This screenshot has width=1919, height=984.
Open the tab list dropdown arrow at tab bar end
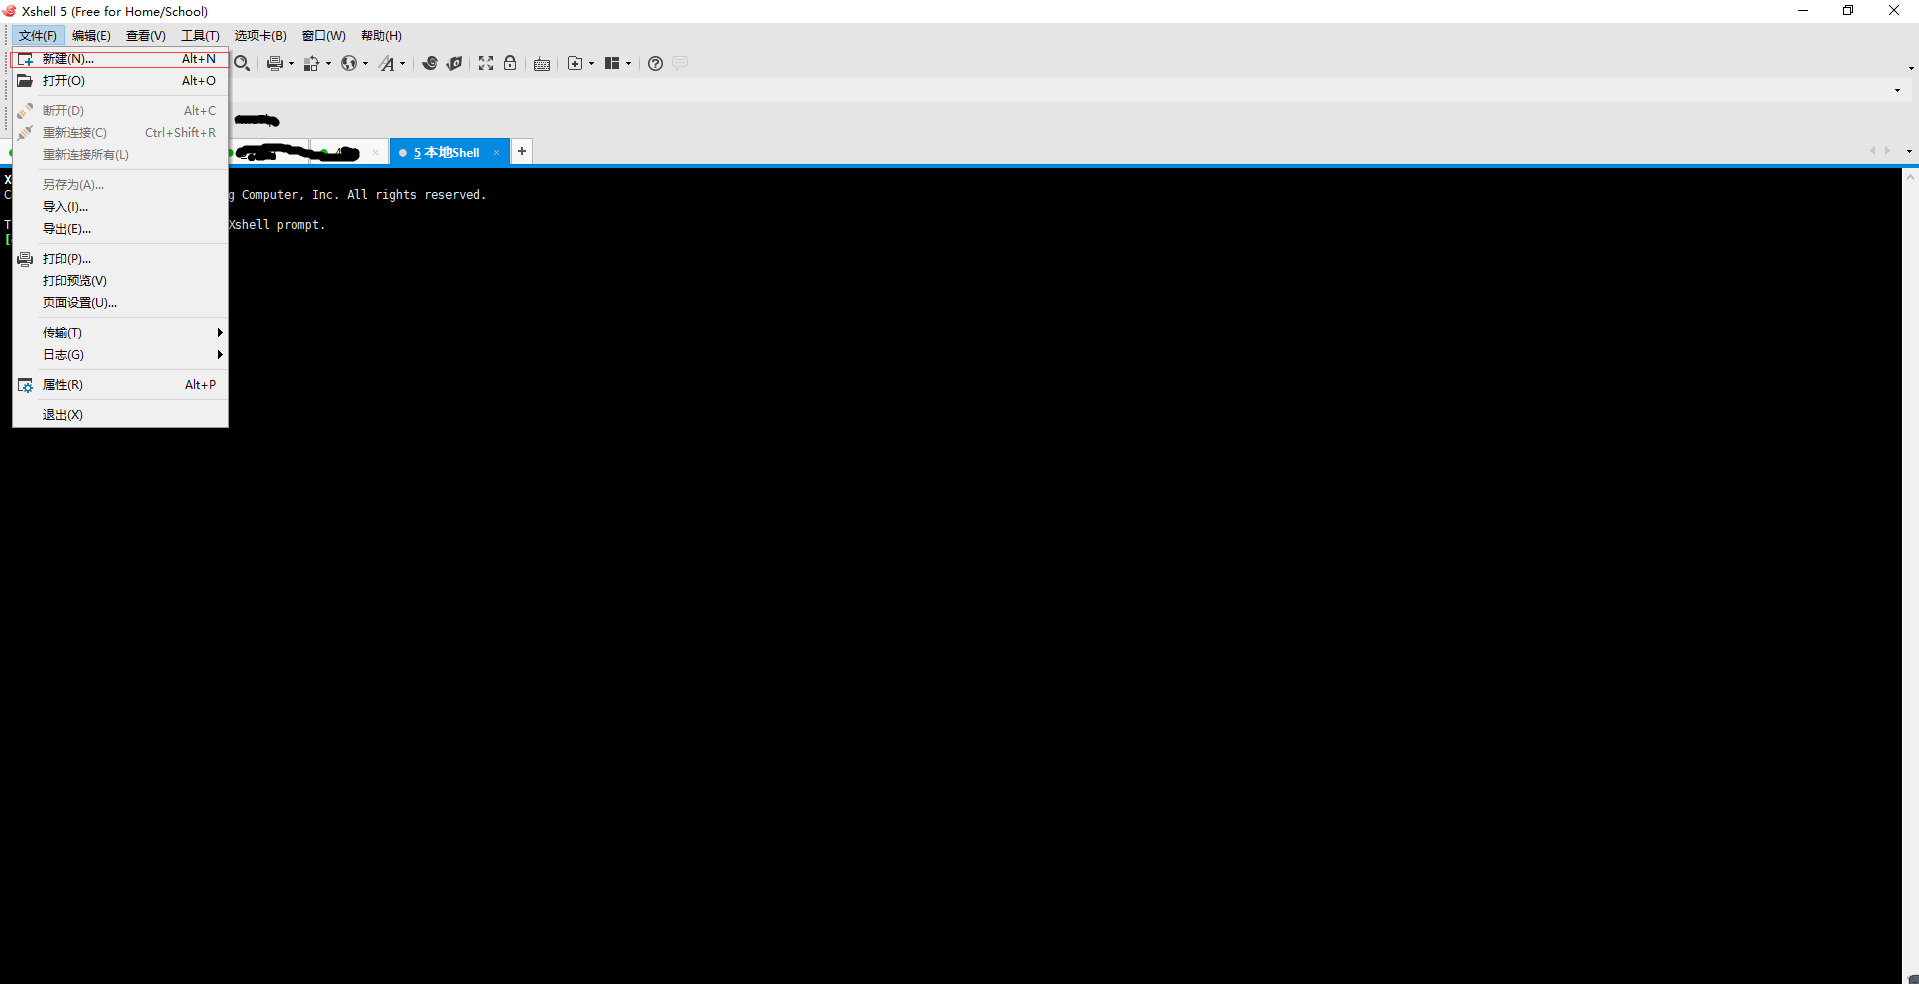(1909, 152)
